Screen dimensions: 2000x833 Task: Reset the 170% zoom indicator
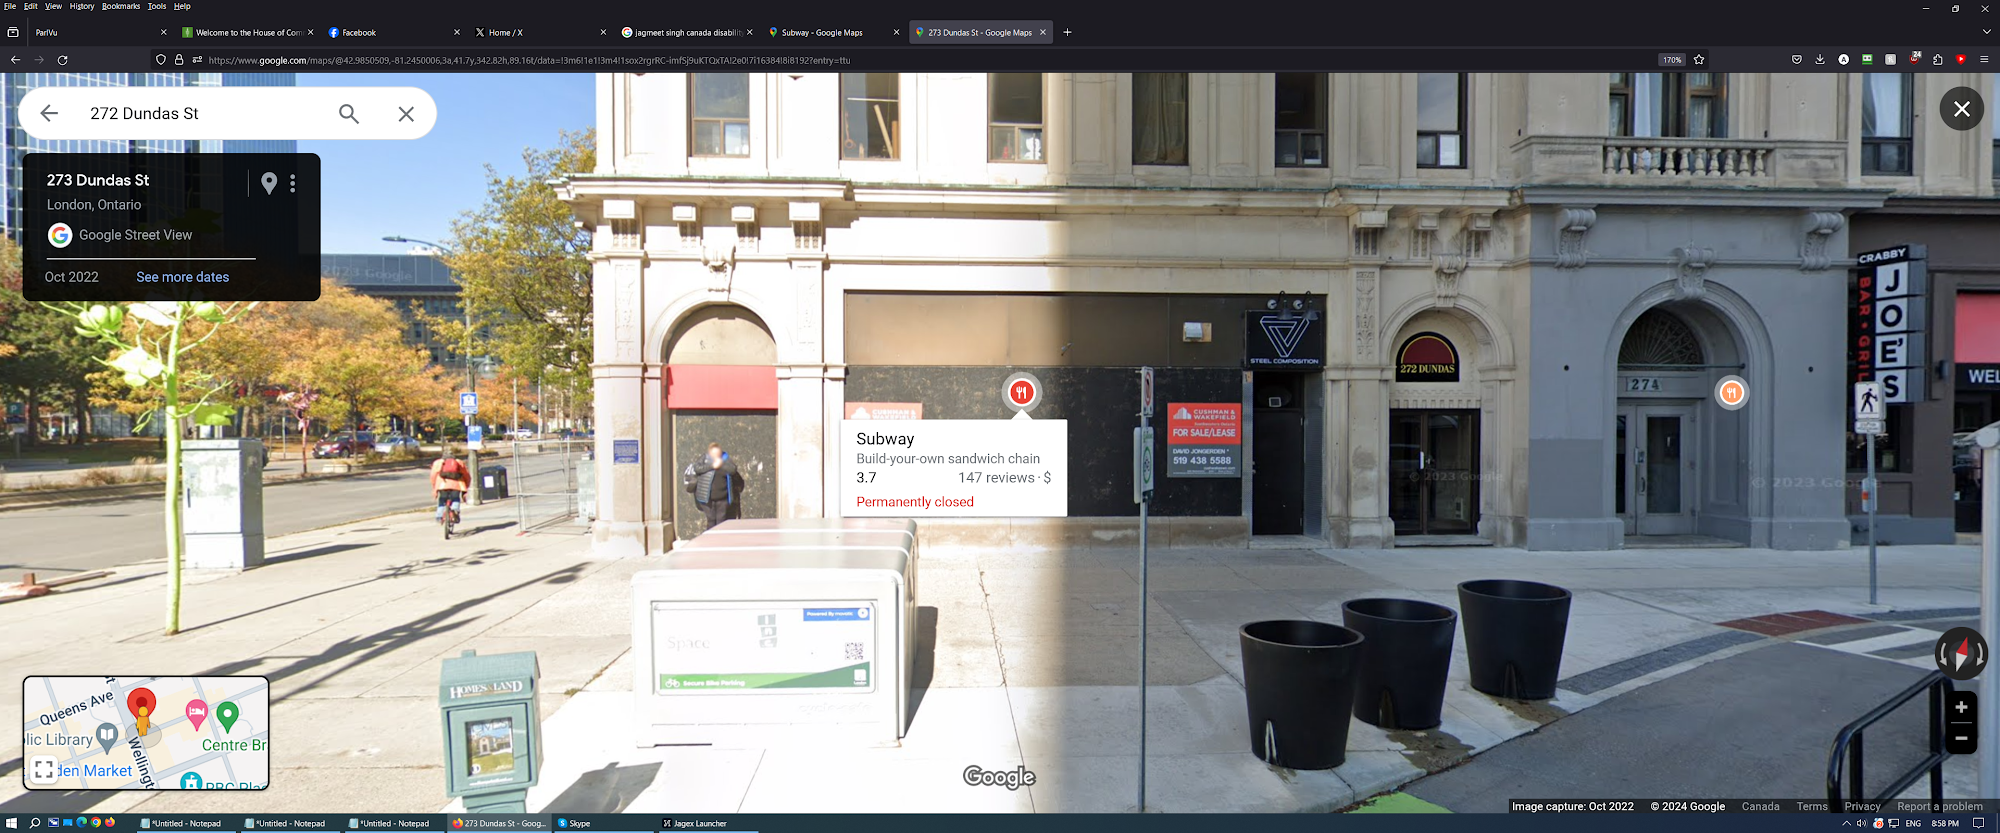[1672, 60]
